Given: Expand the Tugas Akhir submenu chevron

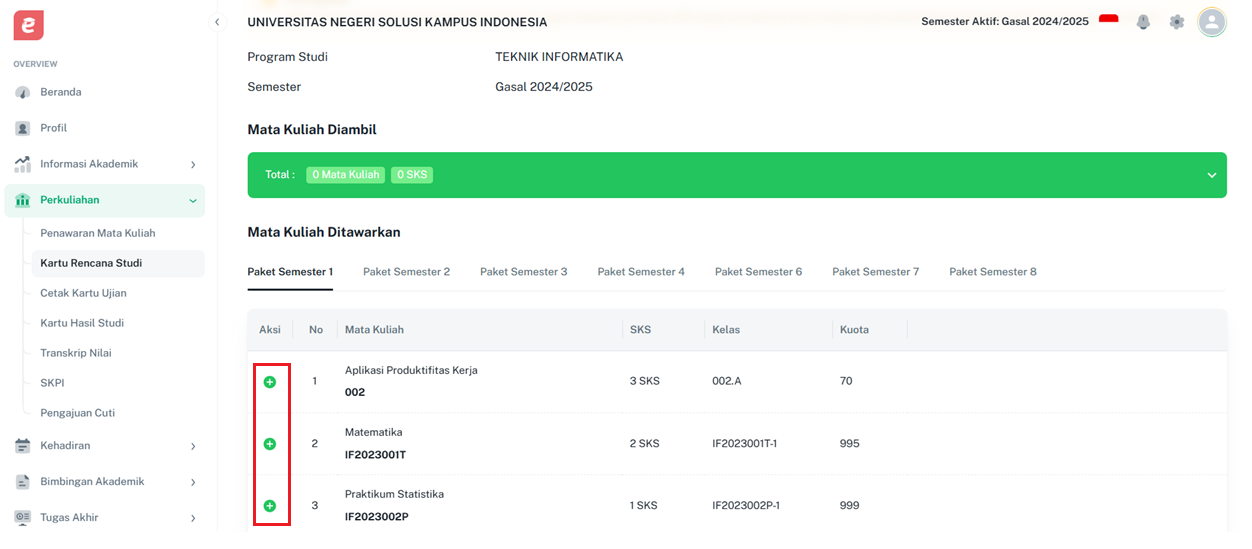Looking at the screenshot, I should pos(193,518).
